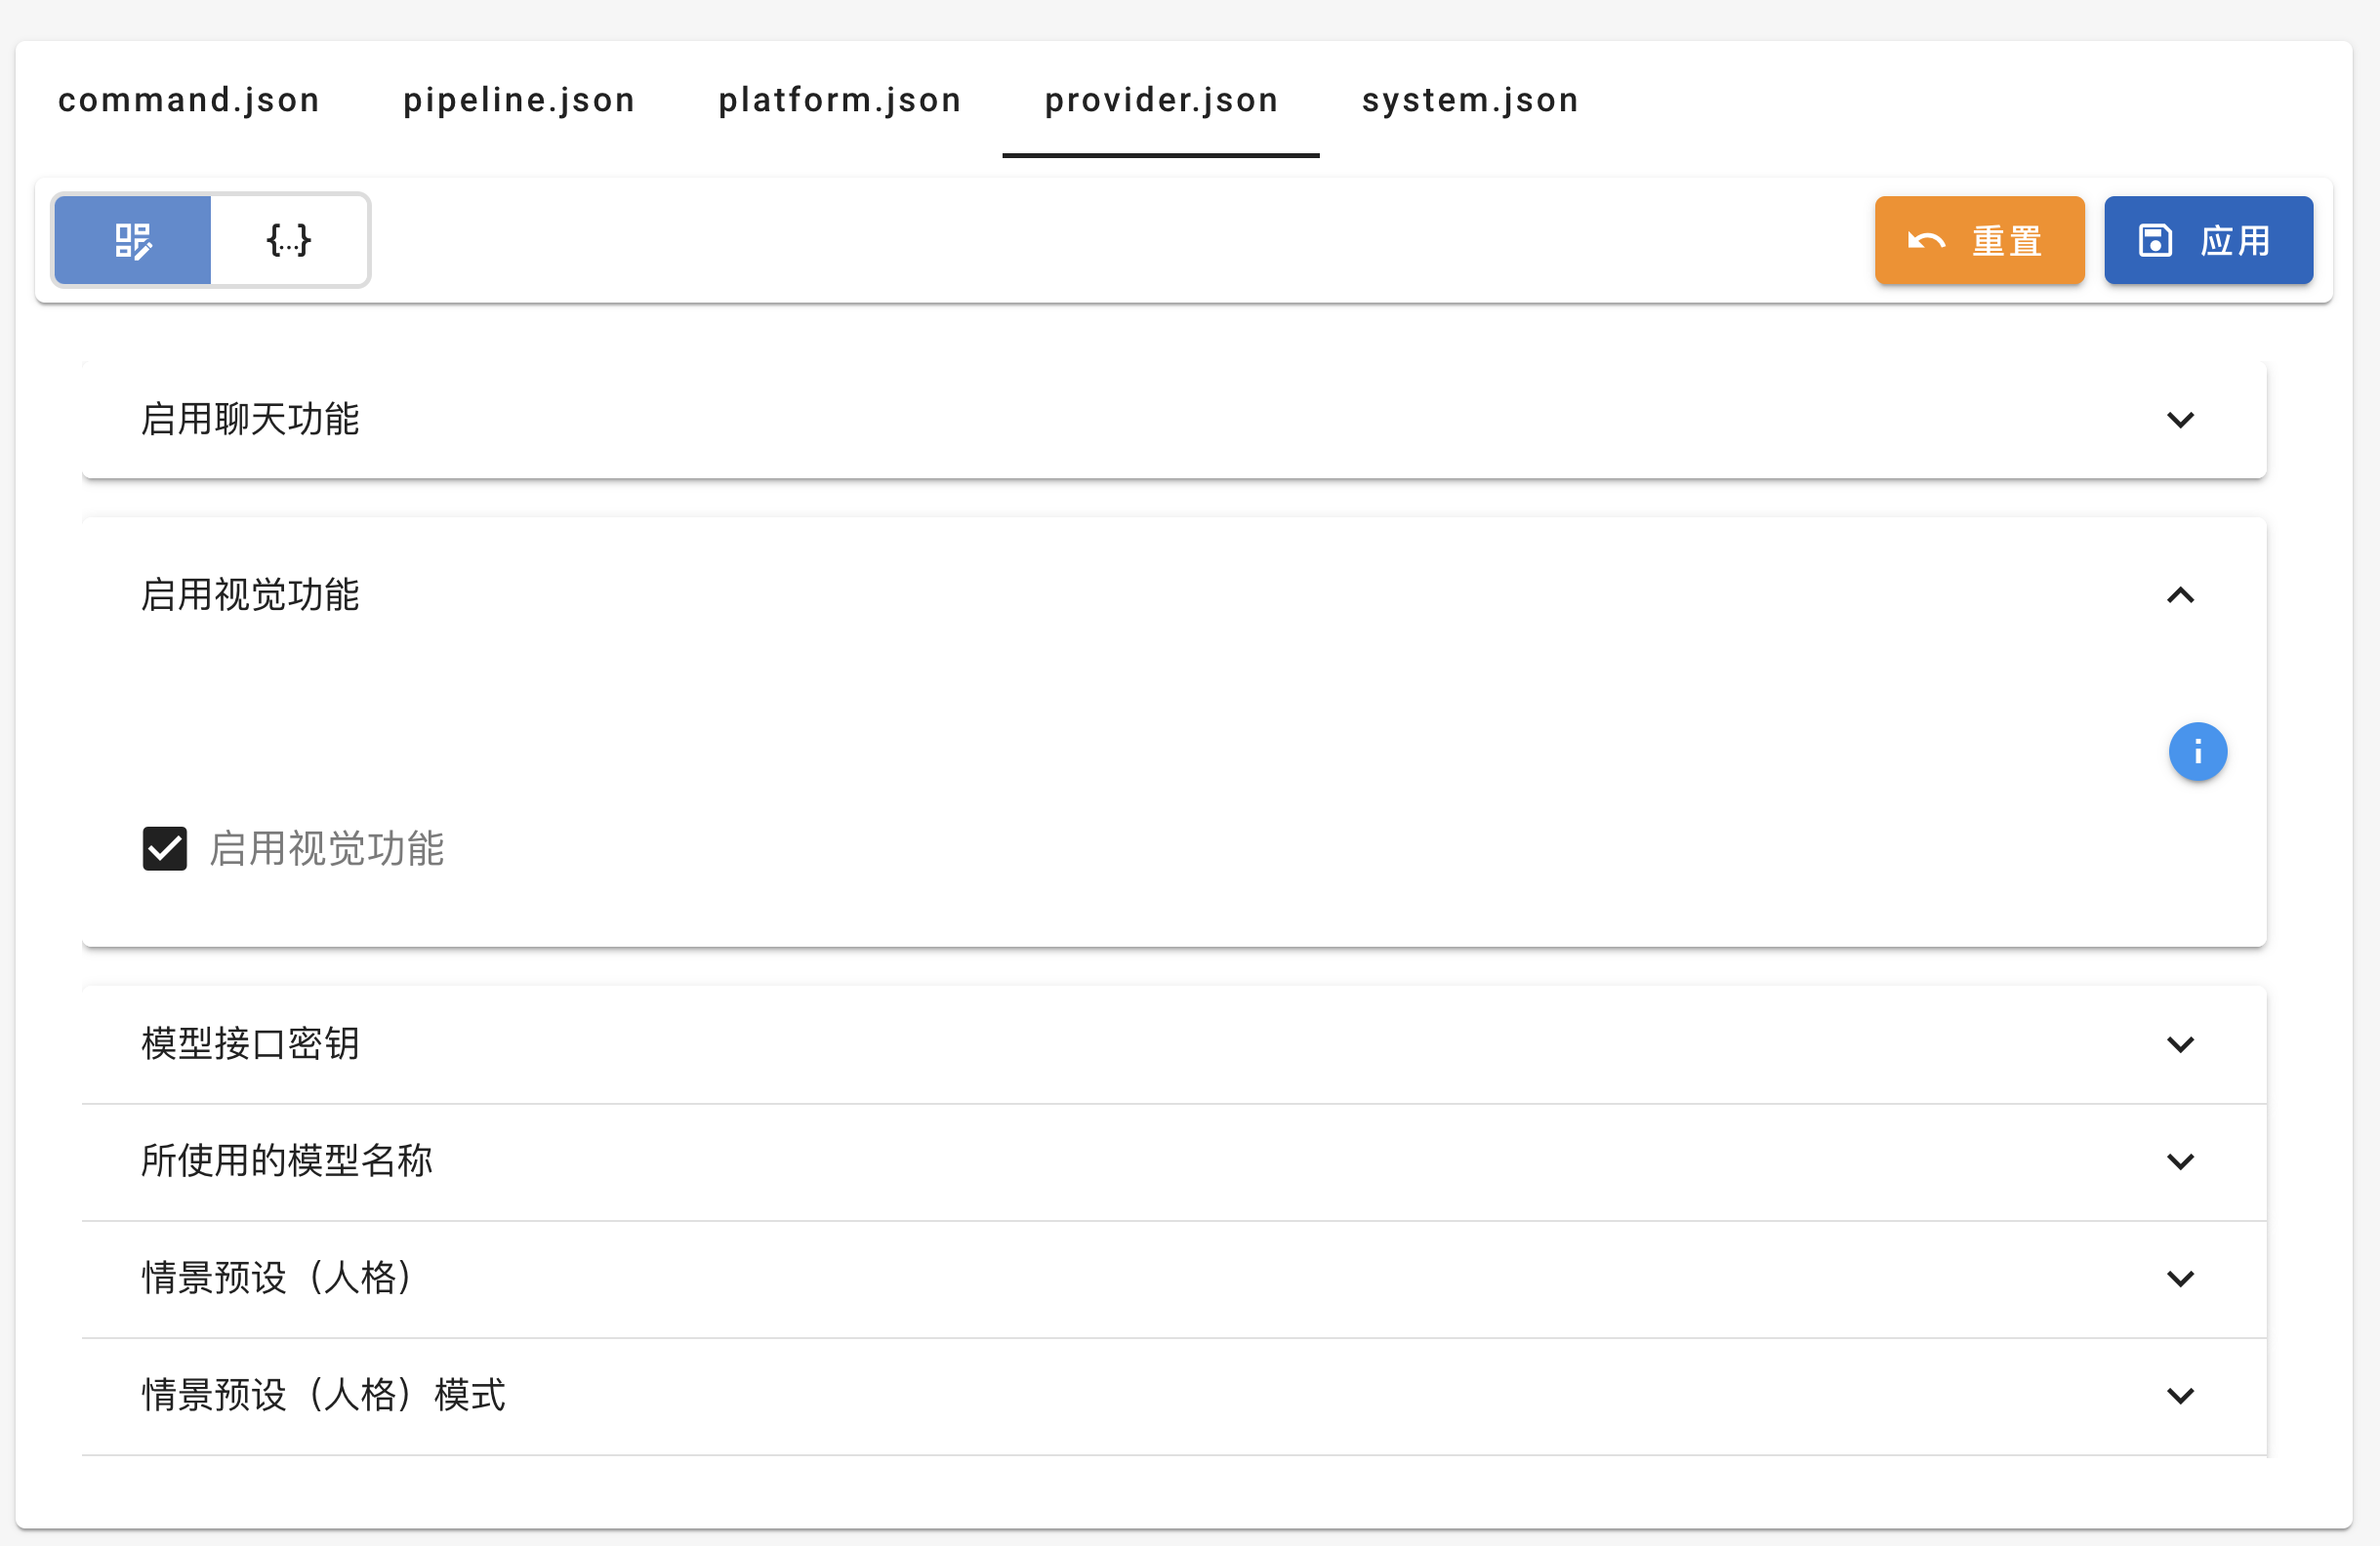Expand the 模型接口密钥 section
The image size is (2380, 1546).
[250, 1044]
